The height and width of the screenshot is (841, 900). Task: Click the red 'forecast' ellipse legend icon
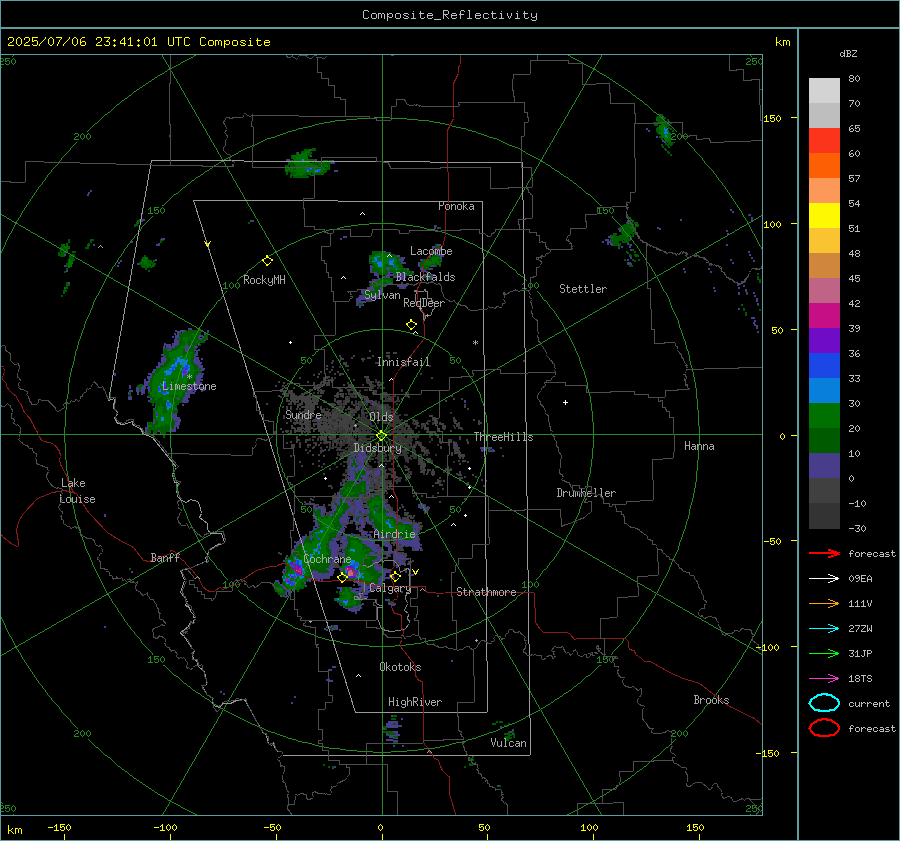824,728
